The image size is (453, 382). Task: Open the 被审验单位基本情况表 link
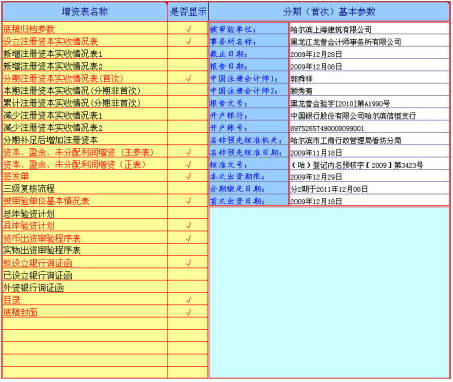click(x=46, y=201)
